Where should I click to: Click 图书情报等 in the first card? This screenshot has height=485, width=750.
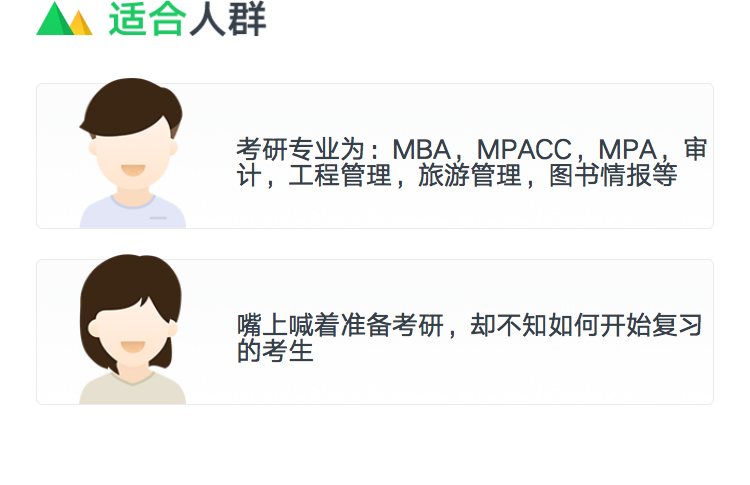click(x=613, y=175)
